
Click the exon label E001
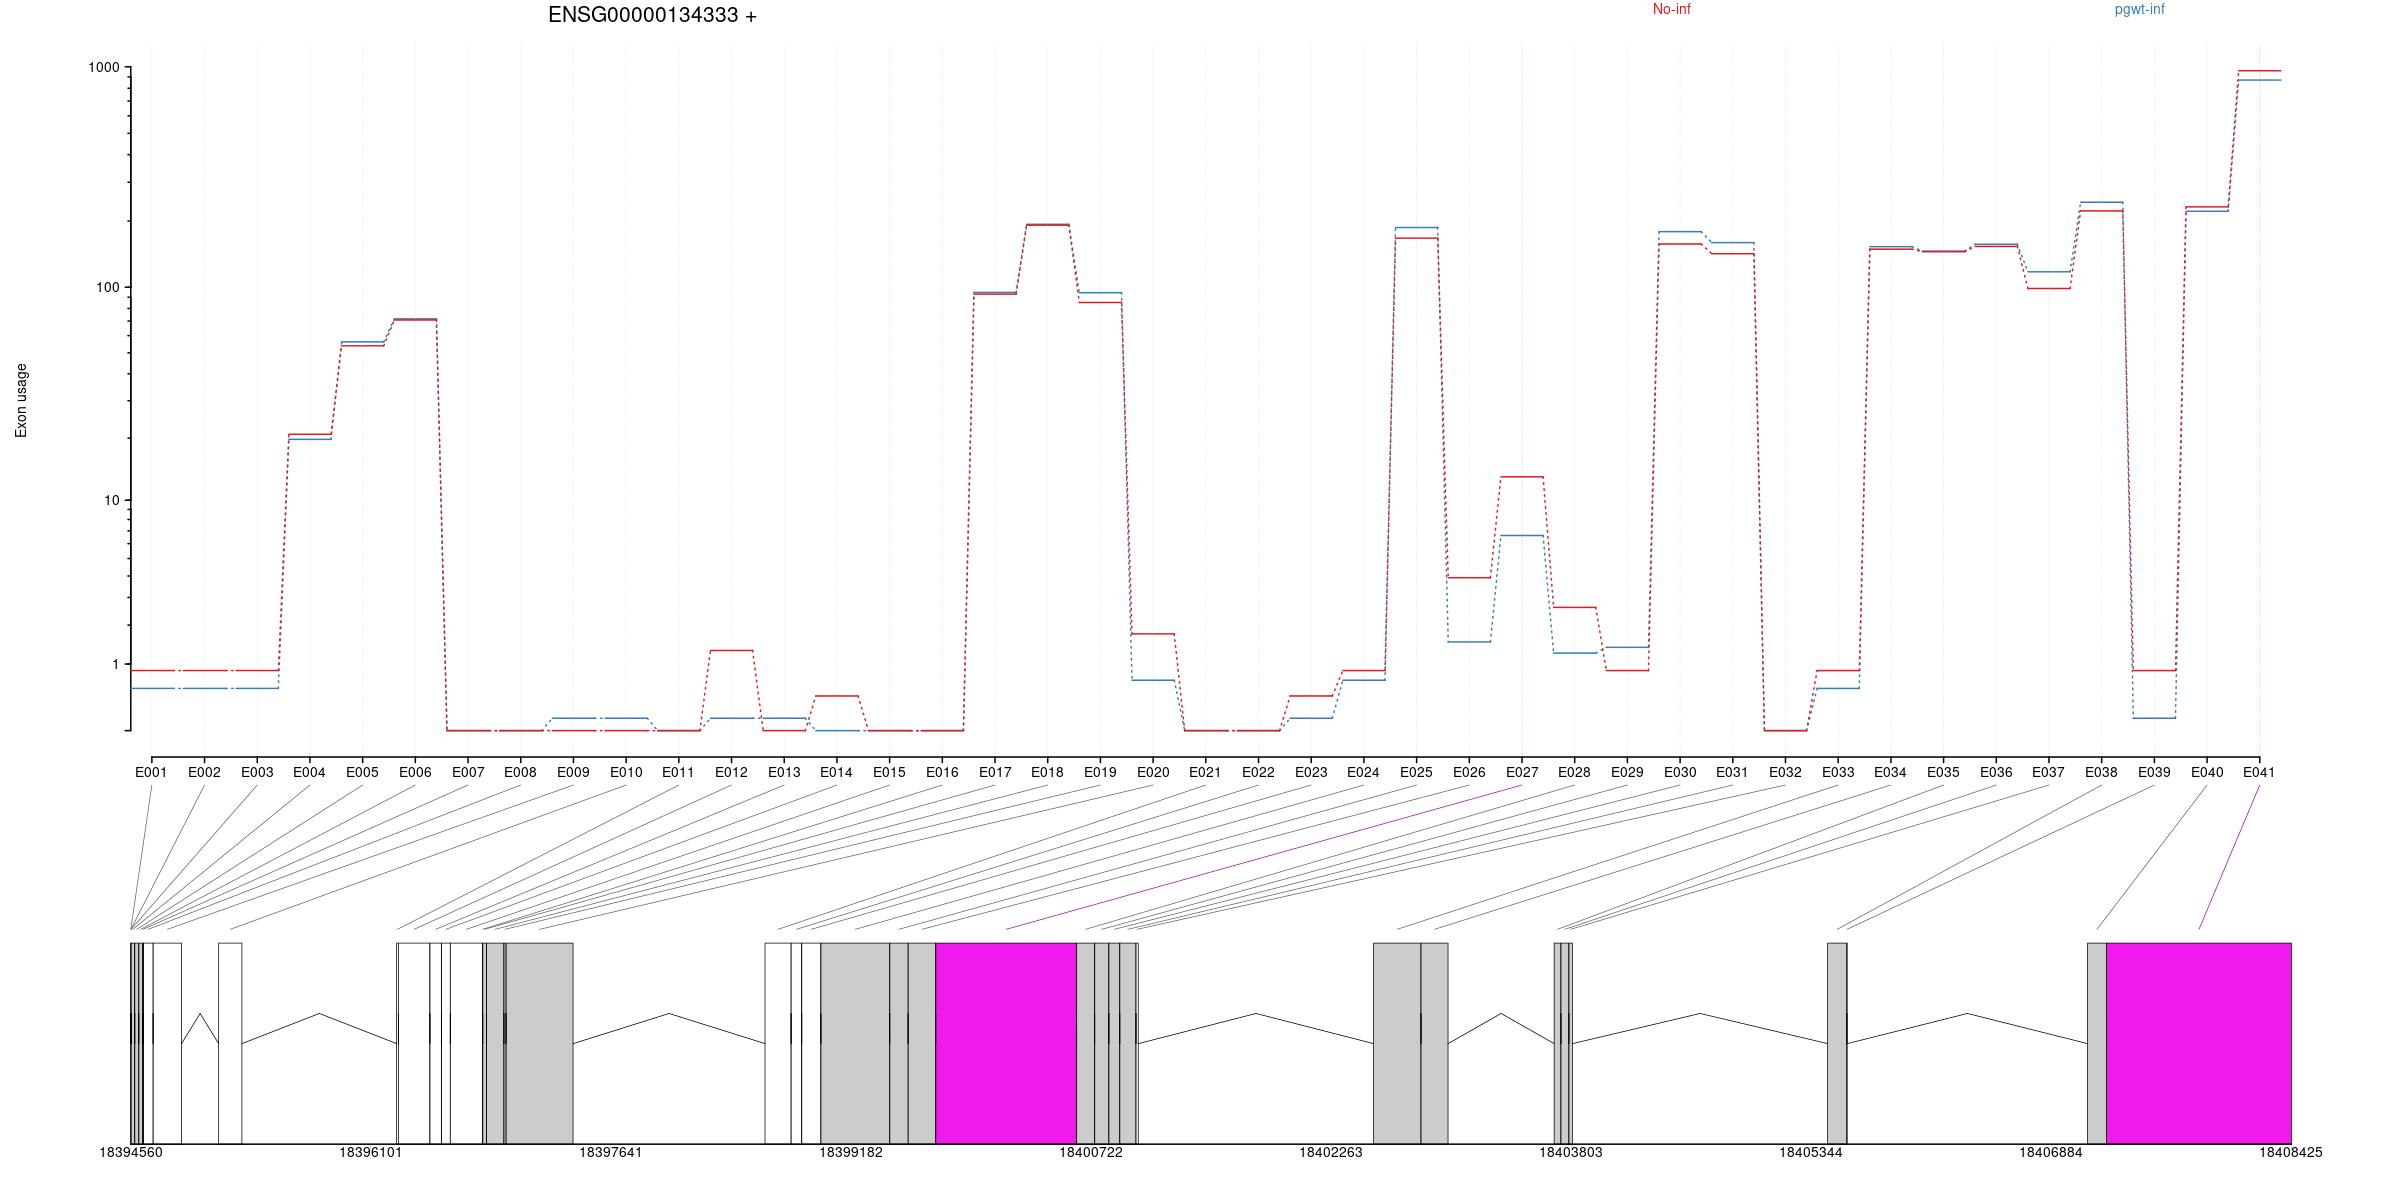point(151,772)
